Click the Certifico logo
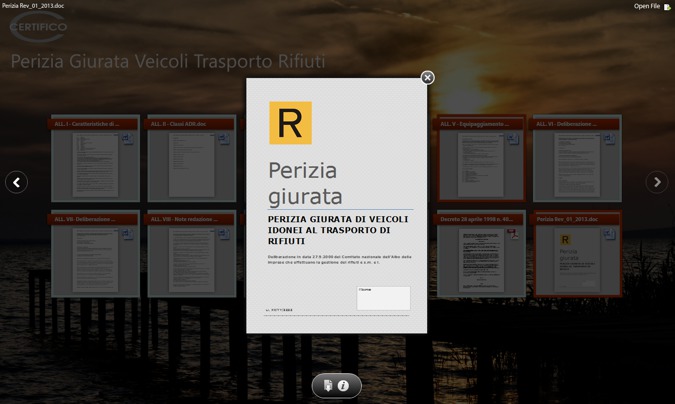This screenshot has width=675, height=404. click(39, 26)
